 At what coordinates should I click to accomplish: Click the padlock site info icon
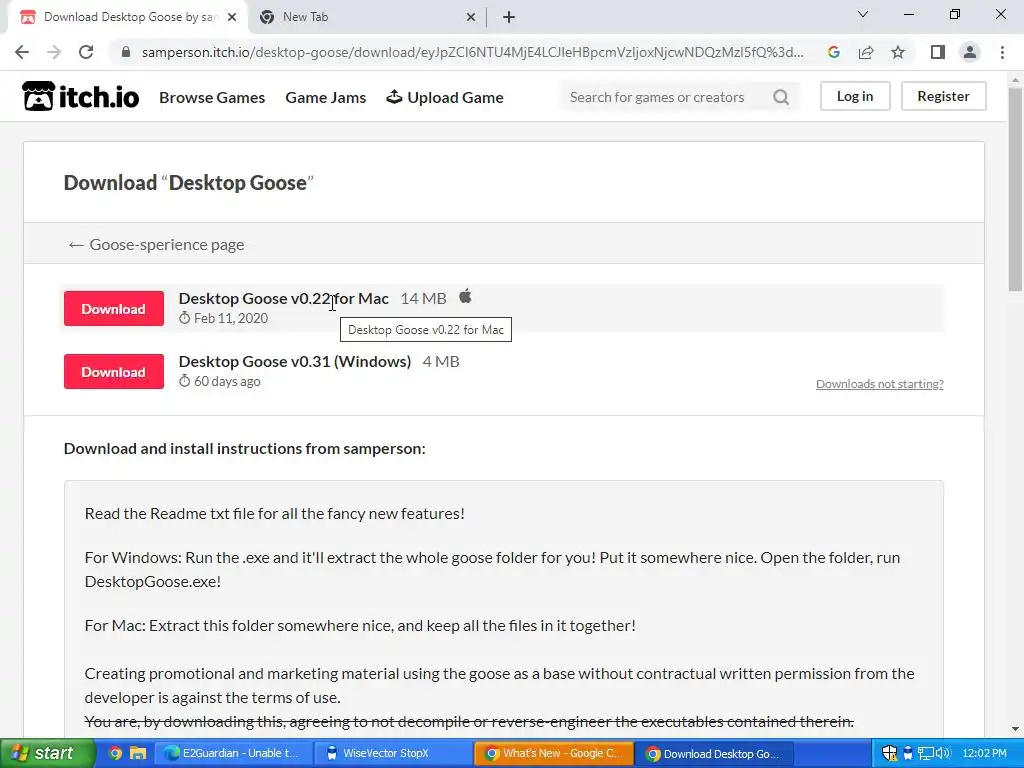[125, 52]
